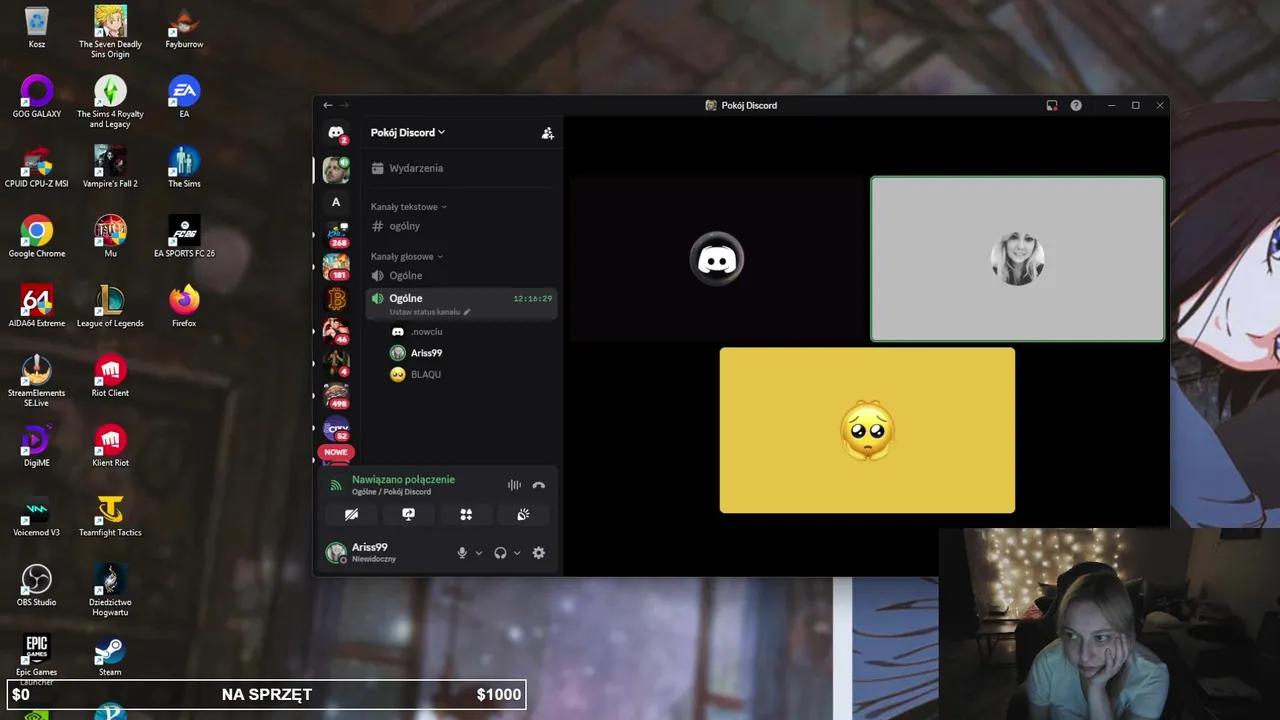This screenshot has width=1280, height=720.
Task: Open CPUID CPU-Z MSI shortcut
Action: pos(37,167)
